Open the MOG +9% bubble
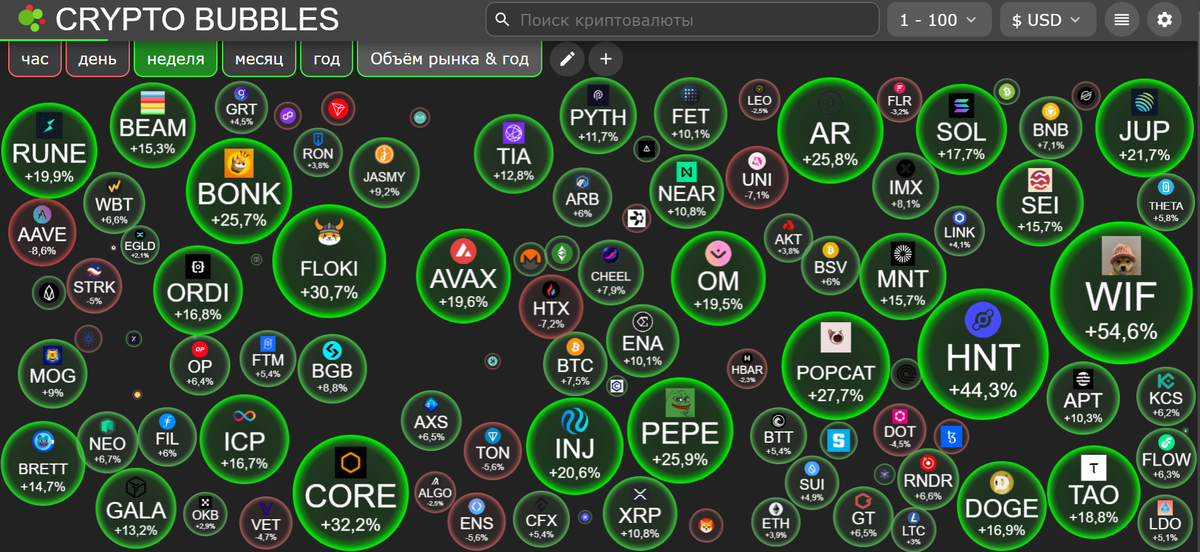Screen dimensions: 1200x552 tap(53, 374)
